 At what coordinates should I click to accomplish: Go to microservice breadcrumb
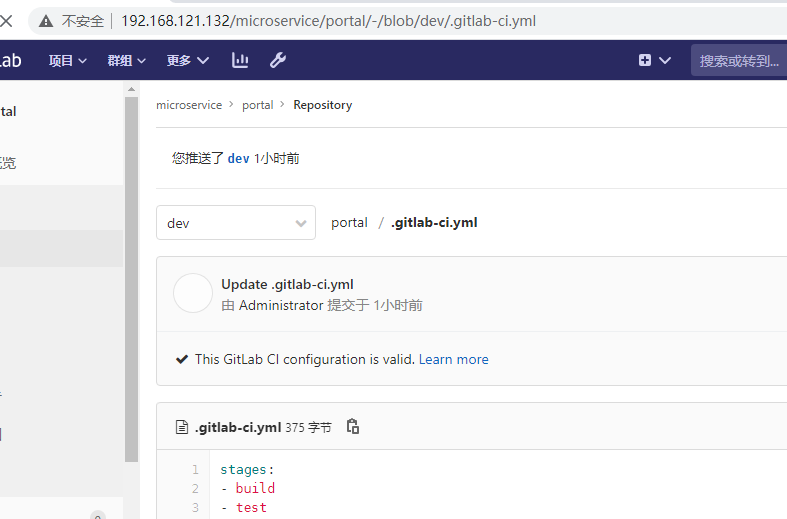point(189,105)
